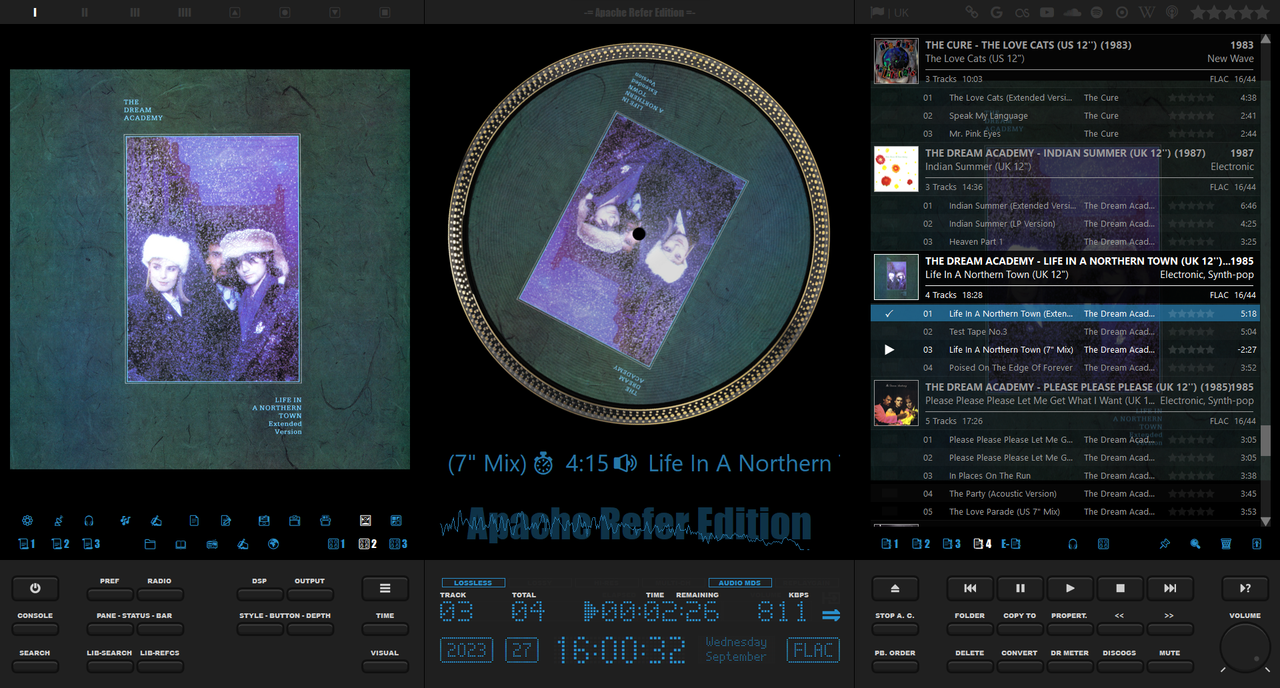Switch to left panel layout 3
Image resolution: width=1280 pixels, height=688 pixels.
pos(91,544)
